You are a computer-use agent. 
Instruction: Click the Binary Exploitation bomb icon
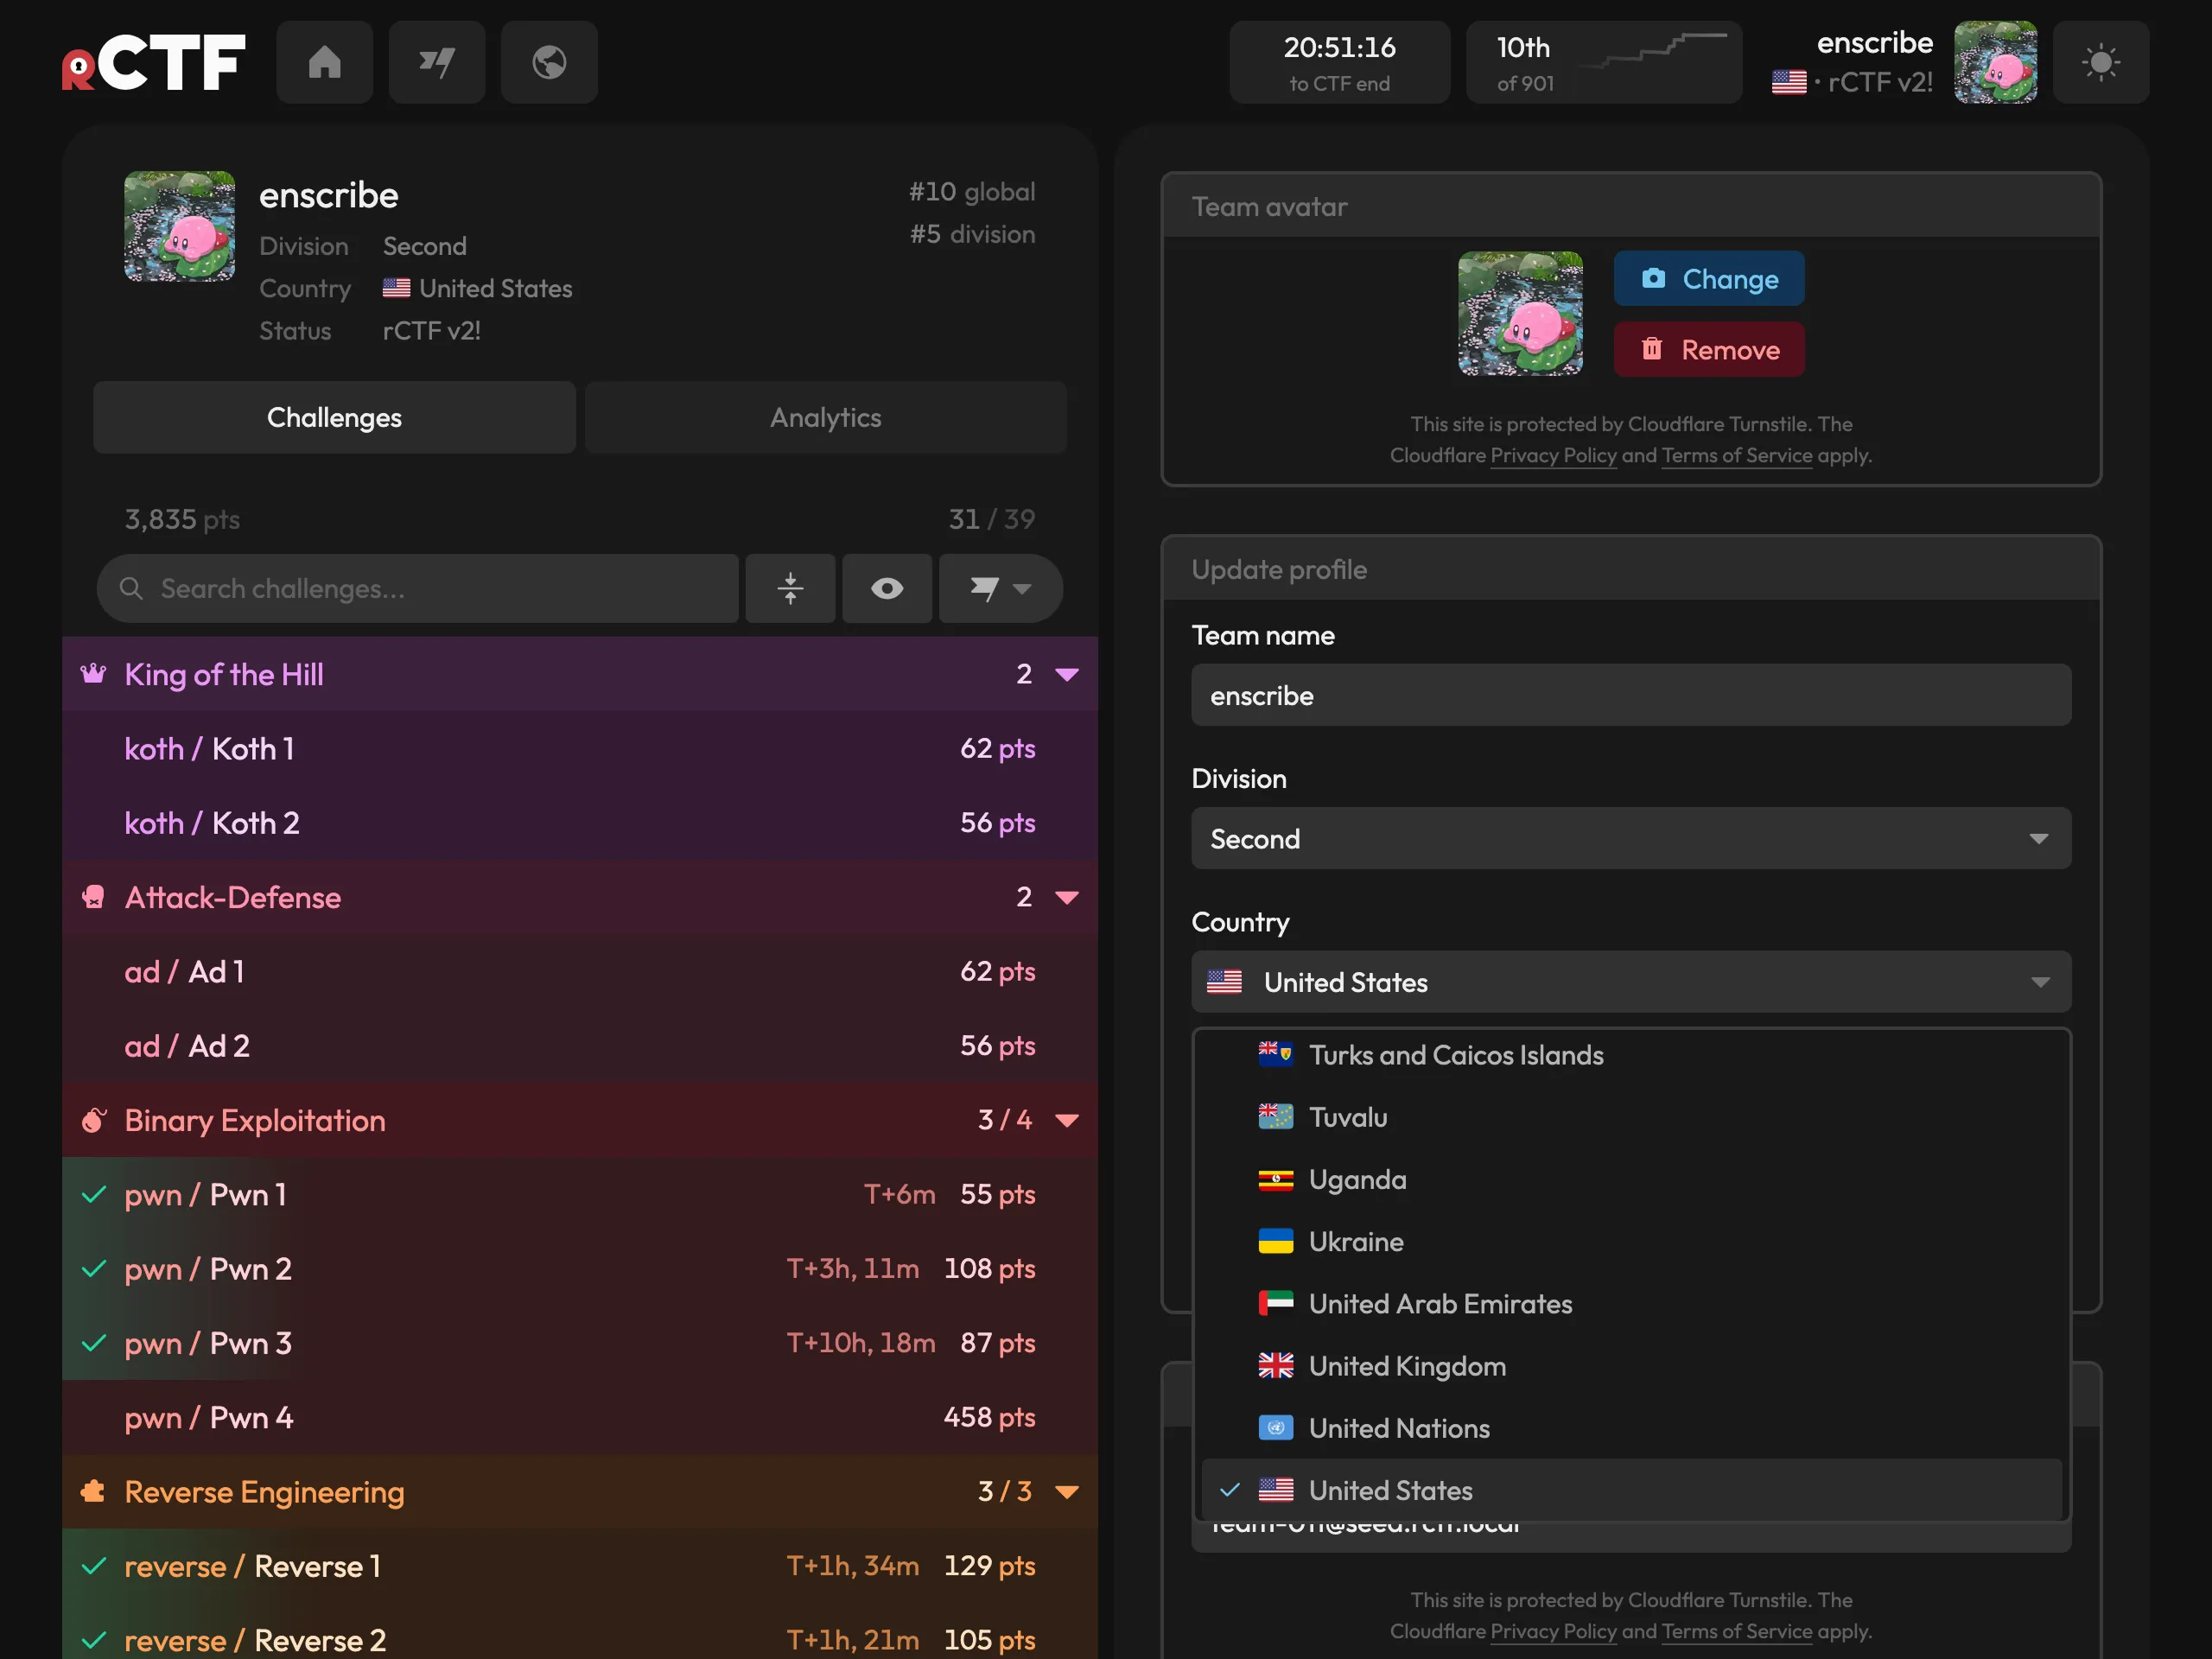point(93,1120)
